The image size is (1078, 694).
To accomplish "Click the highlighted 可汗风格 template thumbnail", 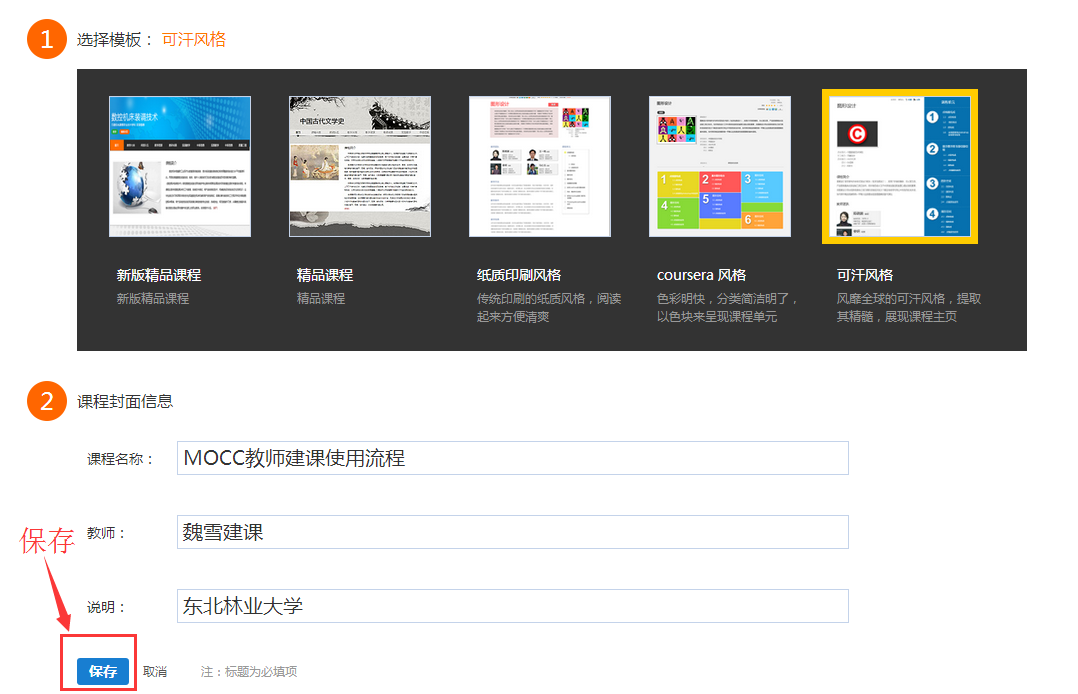I will pyautogui.click(x=899, y=166).
